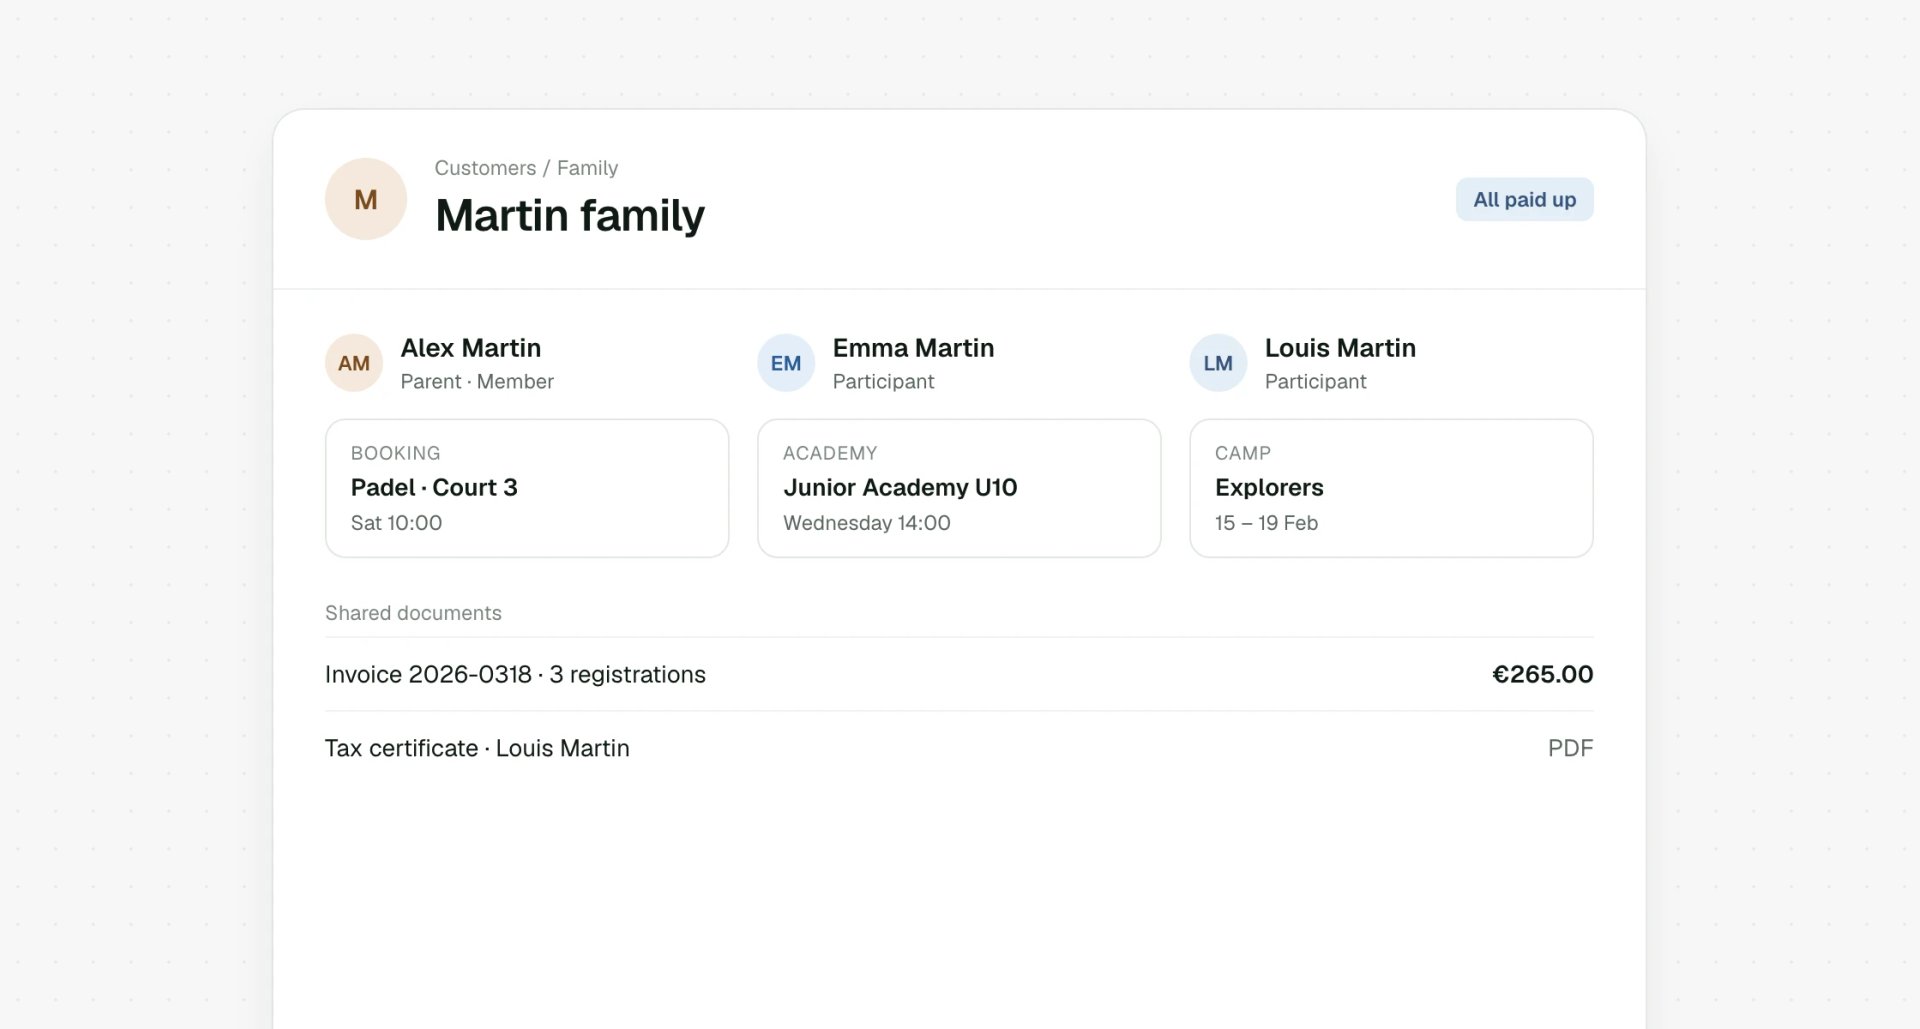
Task: Open Invoice 2026-0318 document row
Action: point(959,674)
